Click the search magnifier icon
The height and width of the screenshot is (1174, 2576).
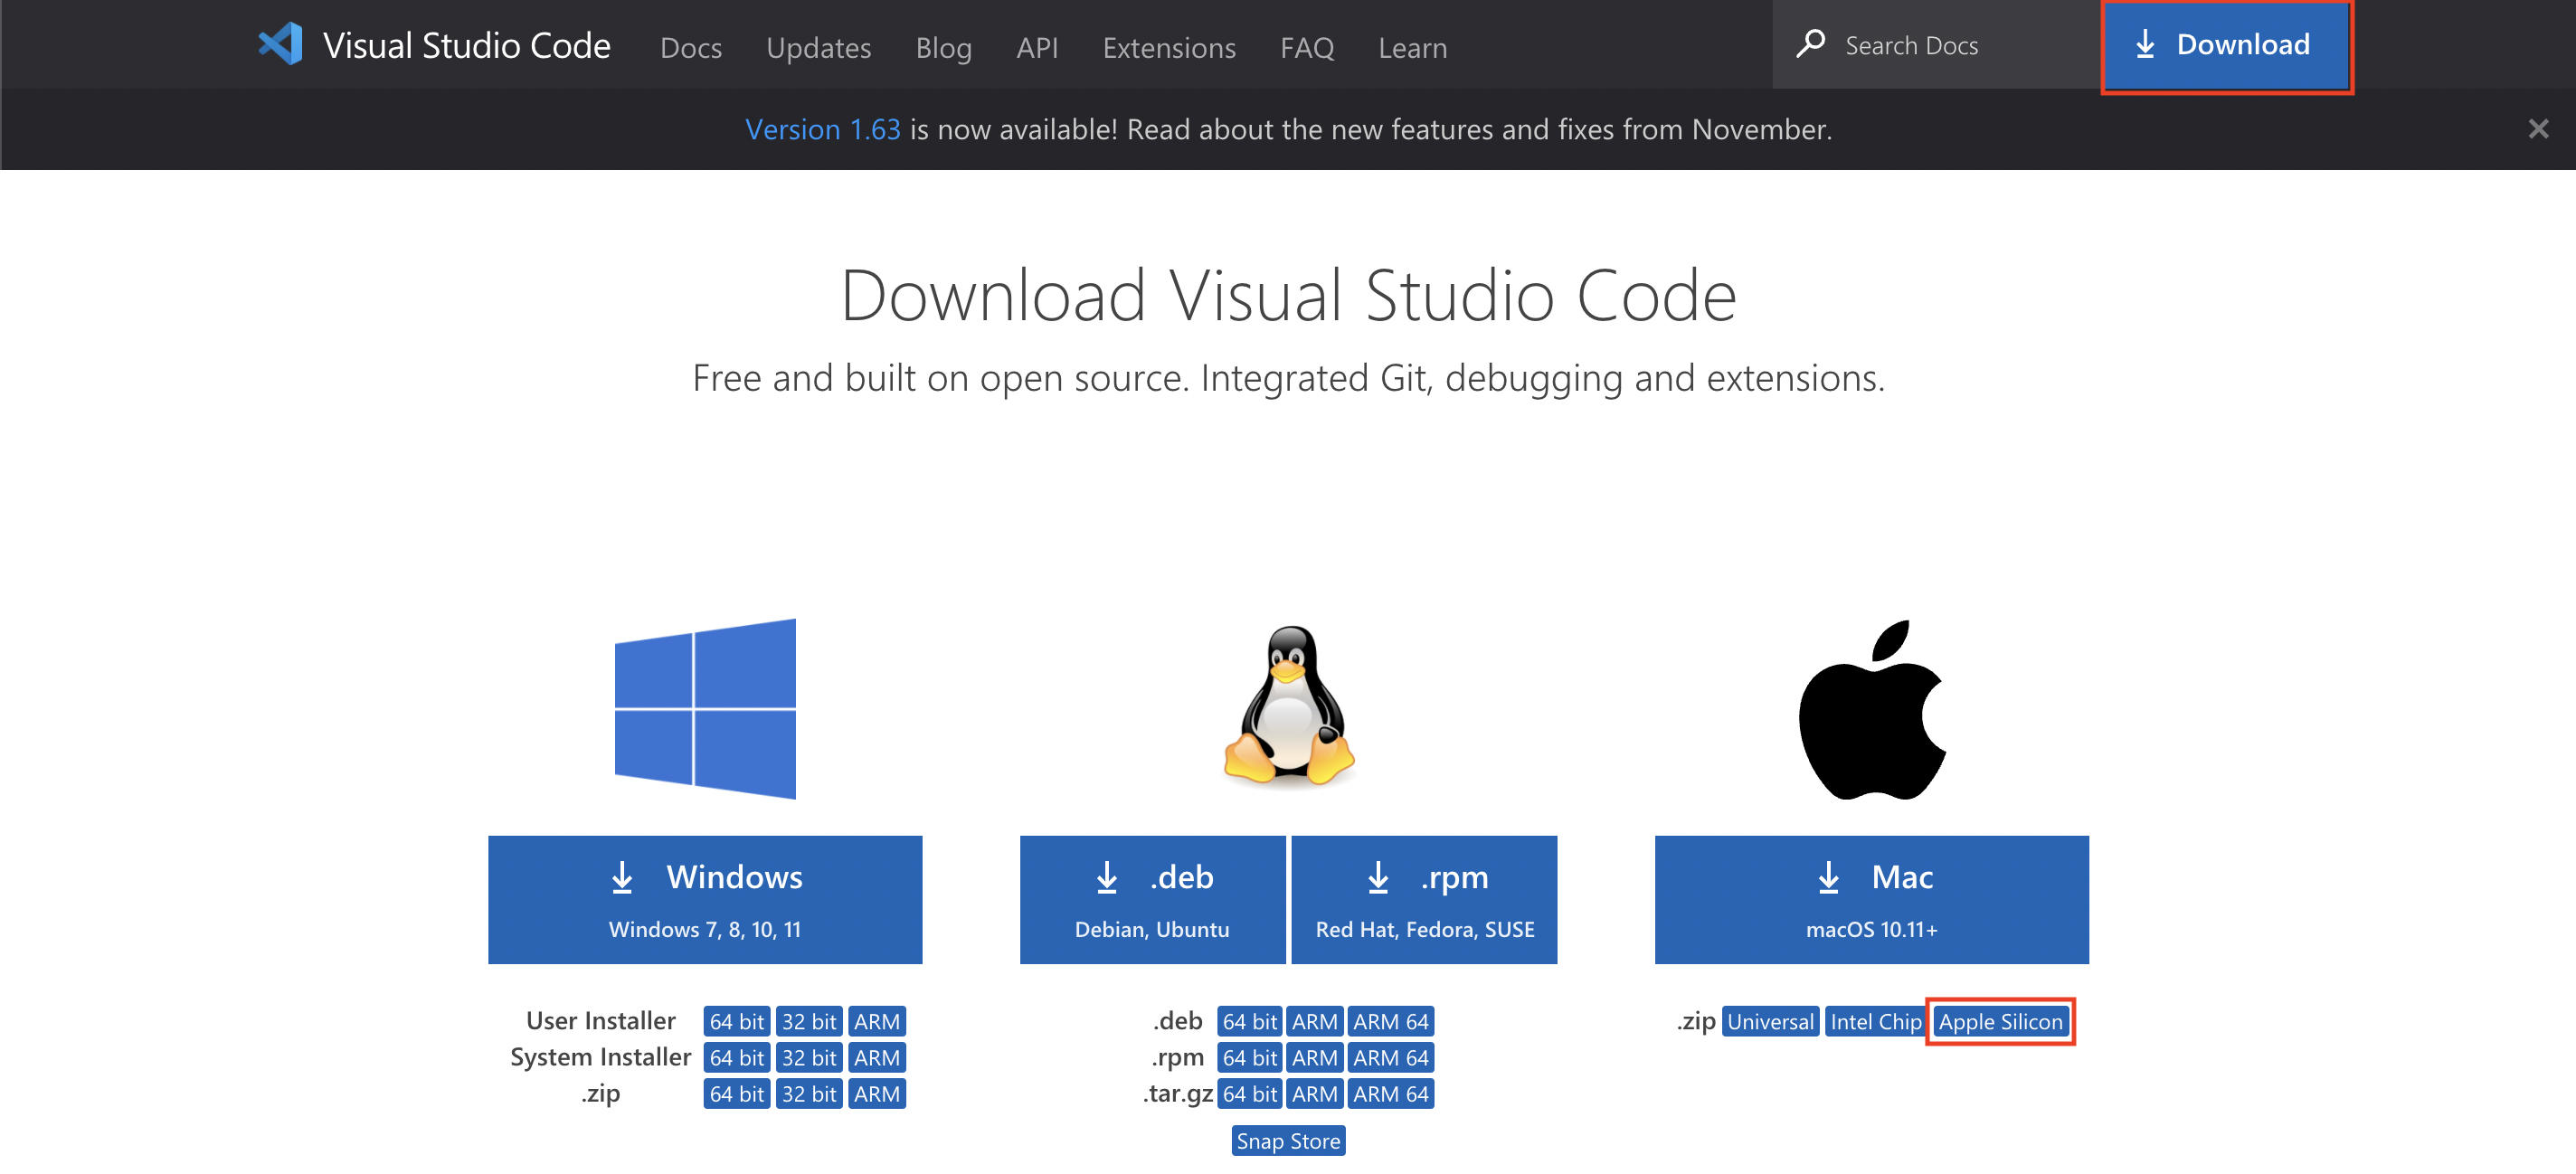[x=1810, y=45]
